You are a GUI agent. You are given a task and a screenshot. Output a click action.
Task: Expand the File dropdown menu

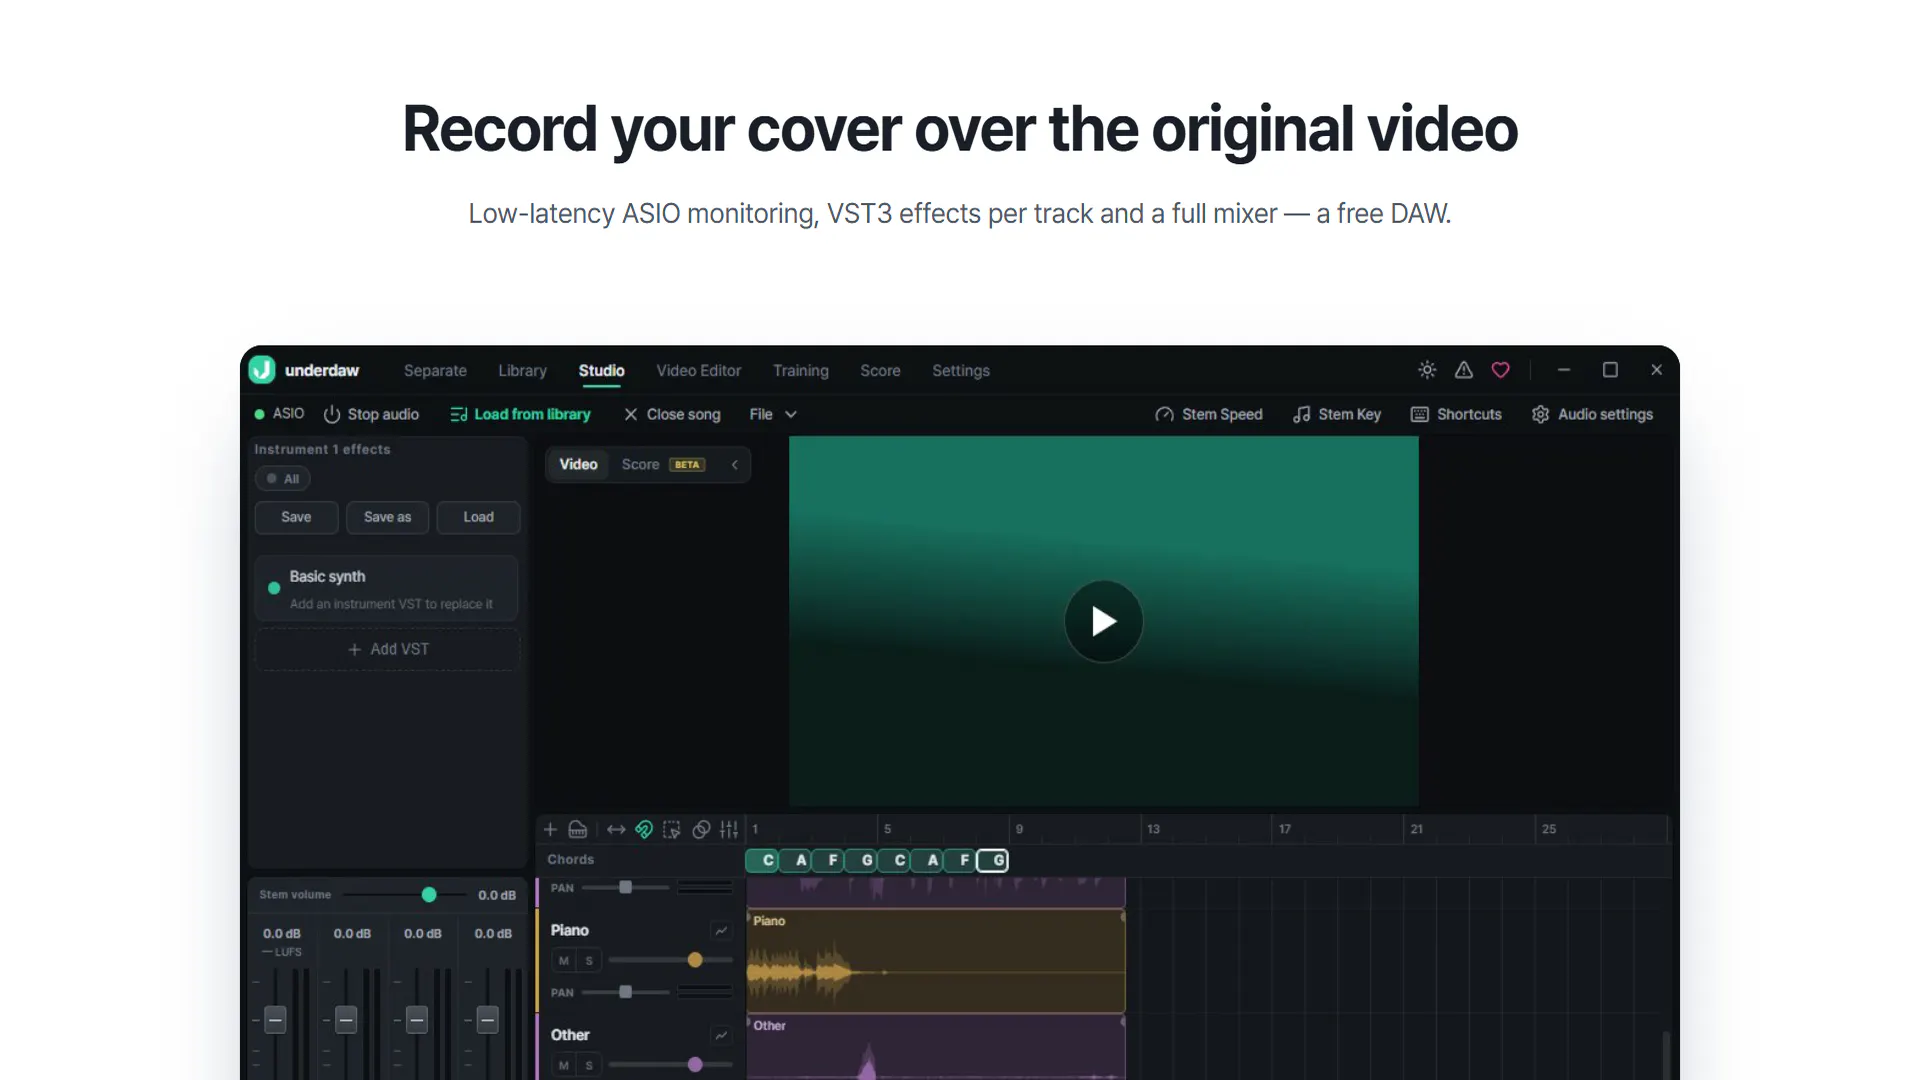[773, 414]
